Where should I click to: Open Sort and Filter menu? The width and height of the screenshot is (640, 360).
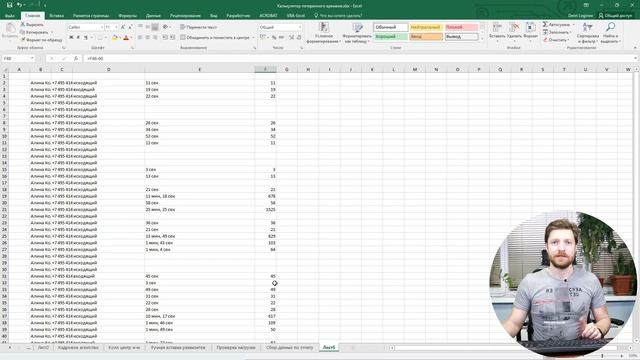(x=588, y=33)
